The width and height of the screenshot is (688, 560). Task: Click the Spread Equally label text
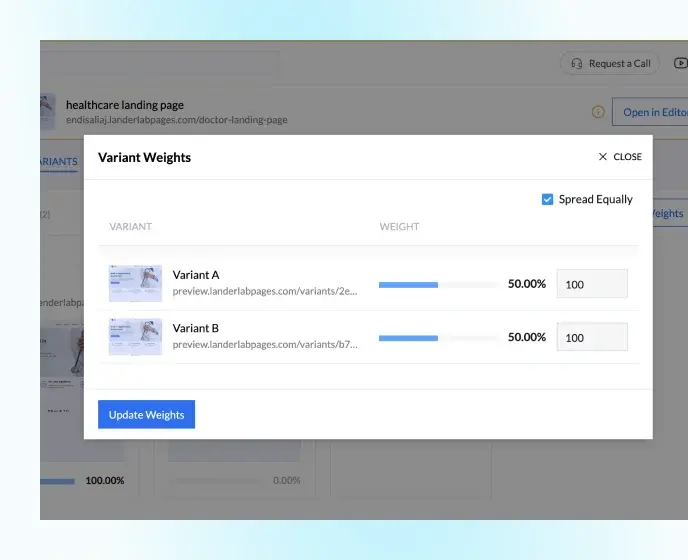click(595, 199)
